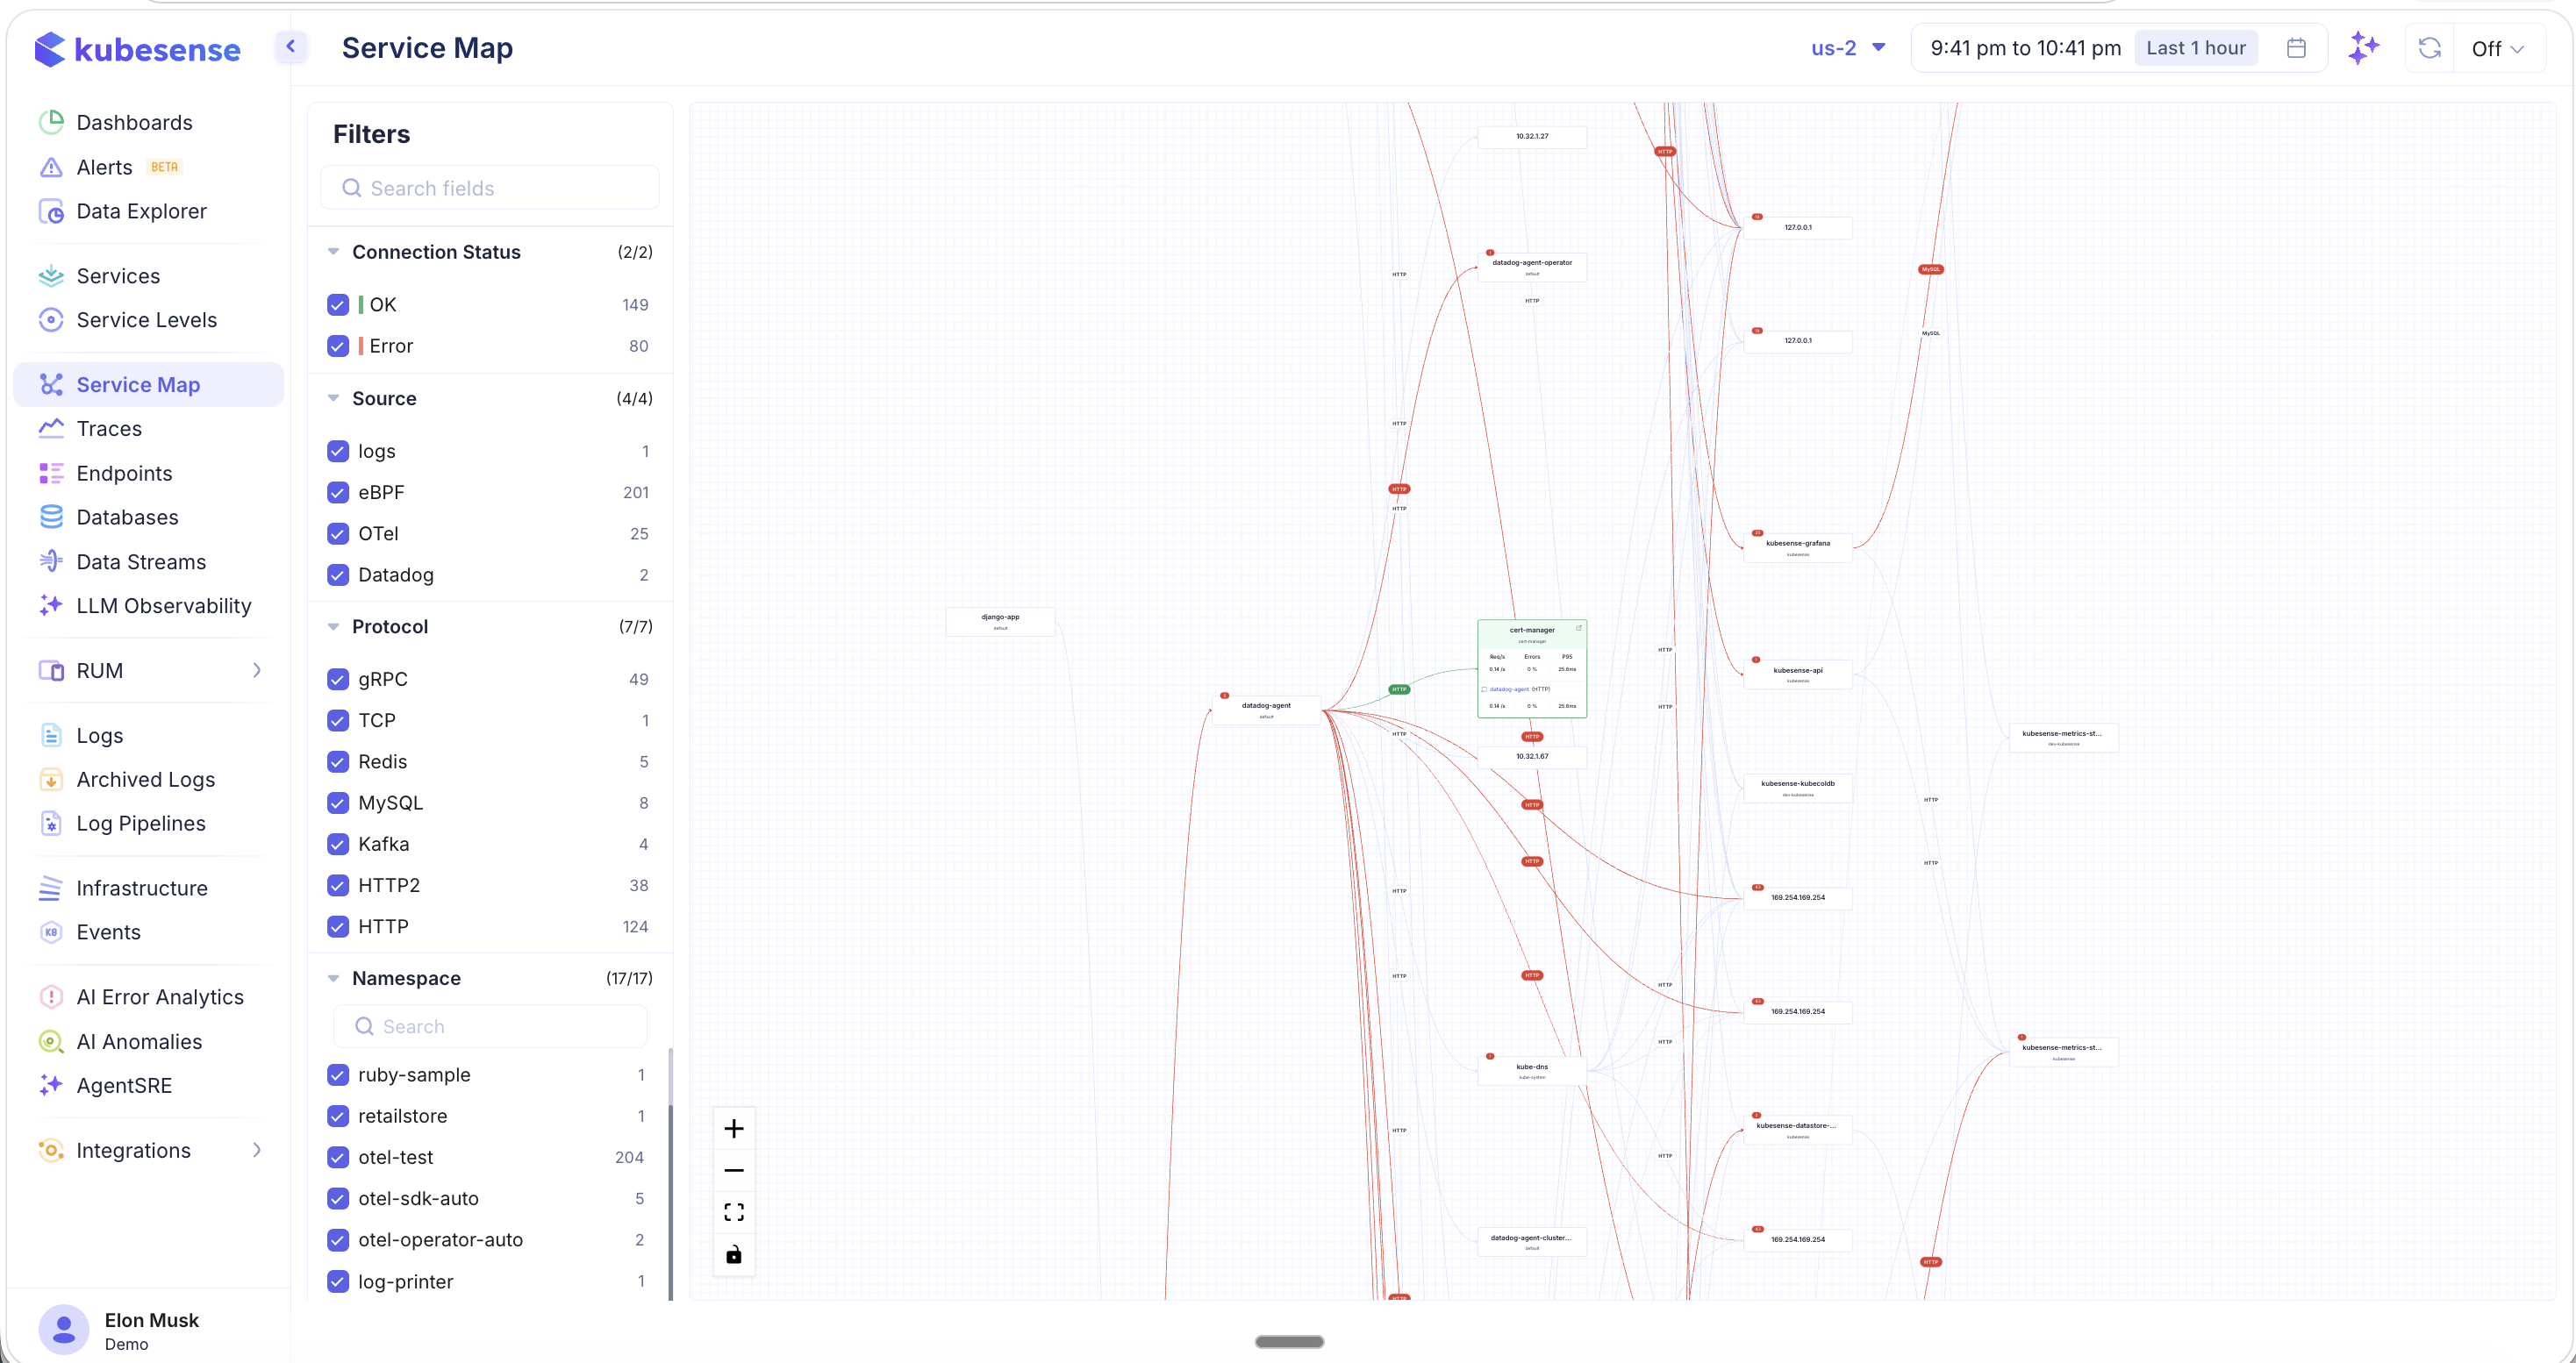
Task: Disable the eBPF source filter
Action: (337, 492)
